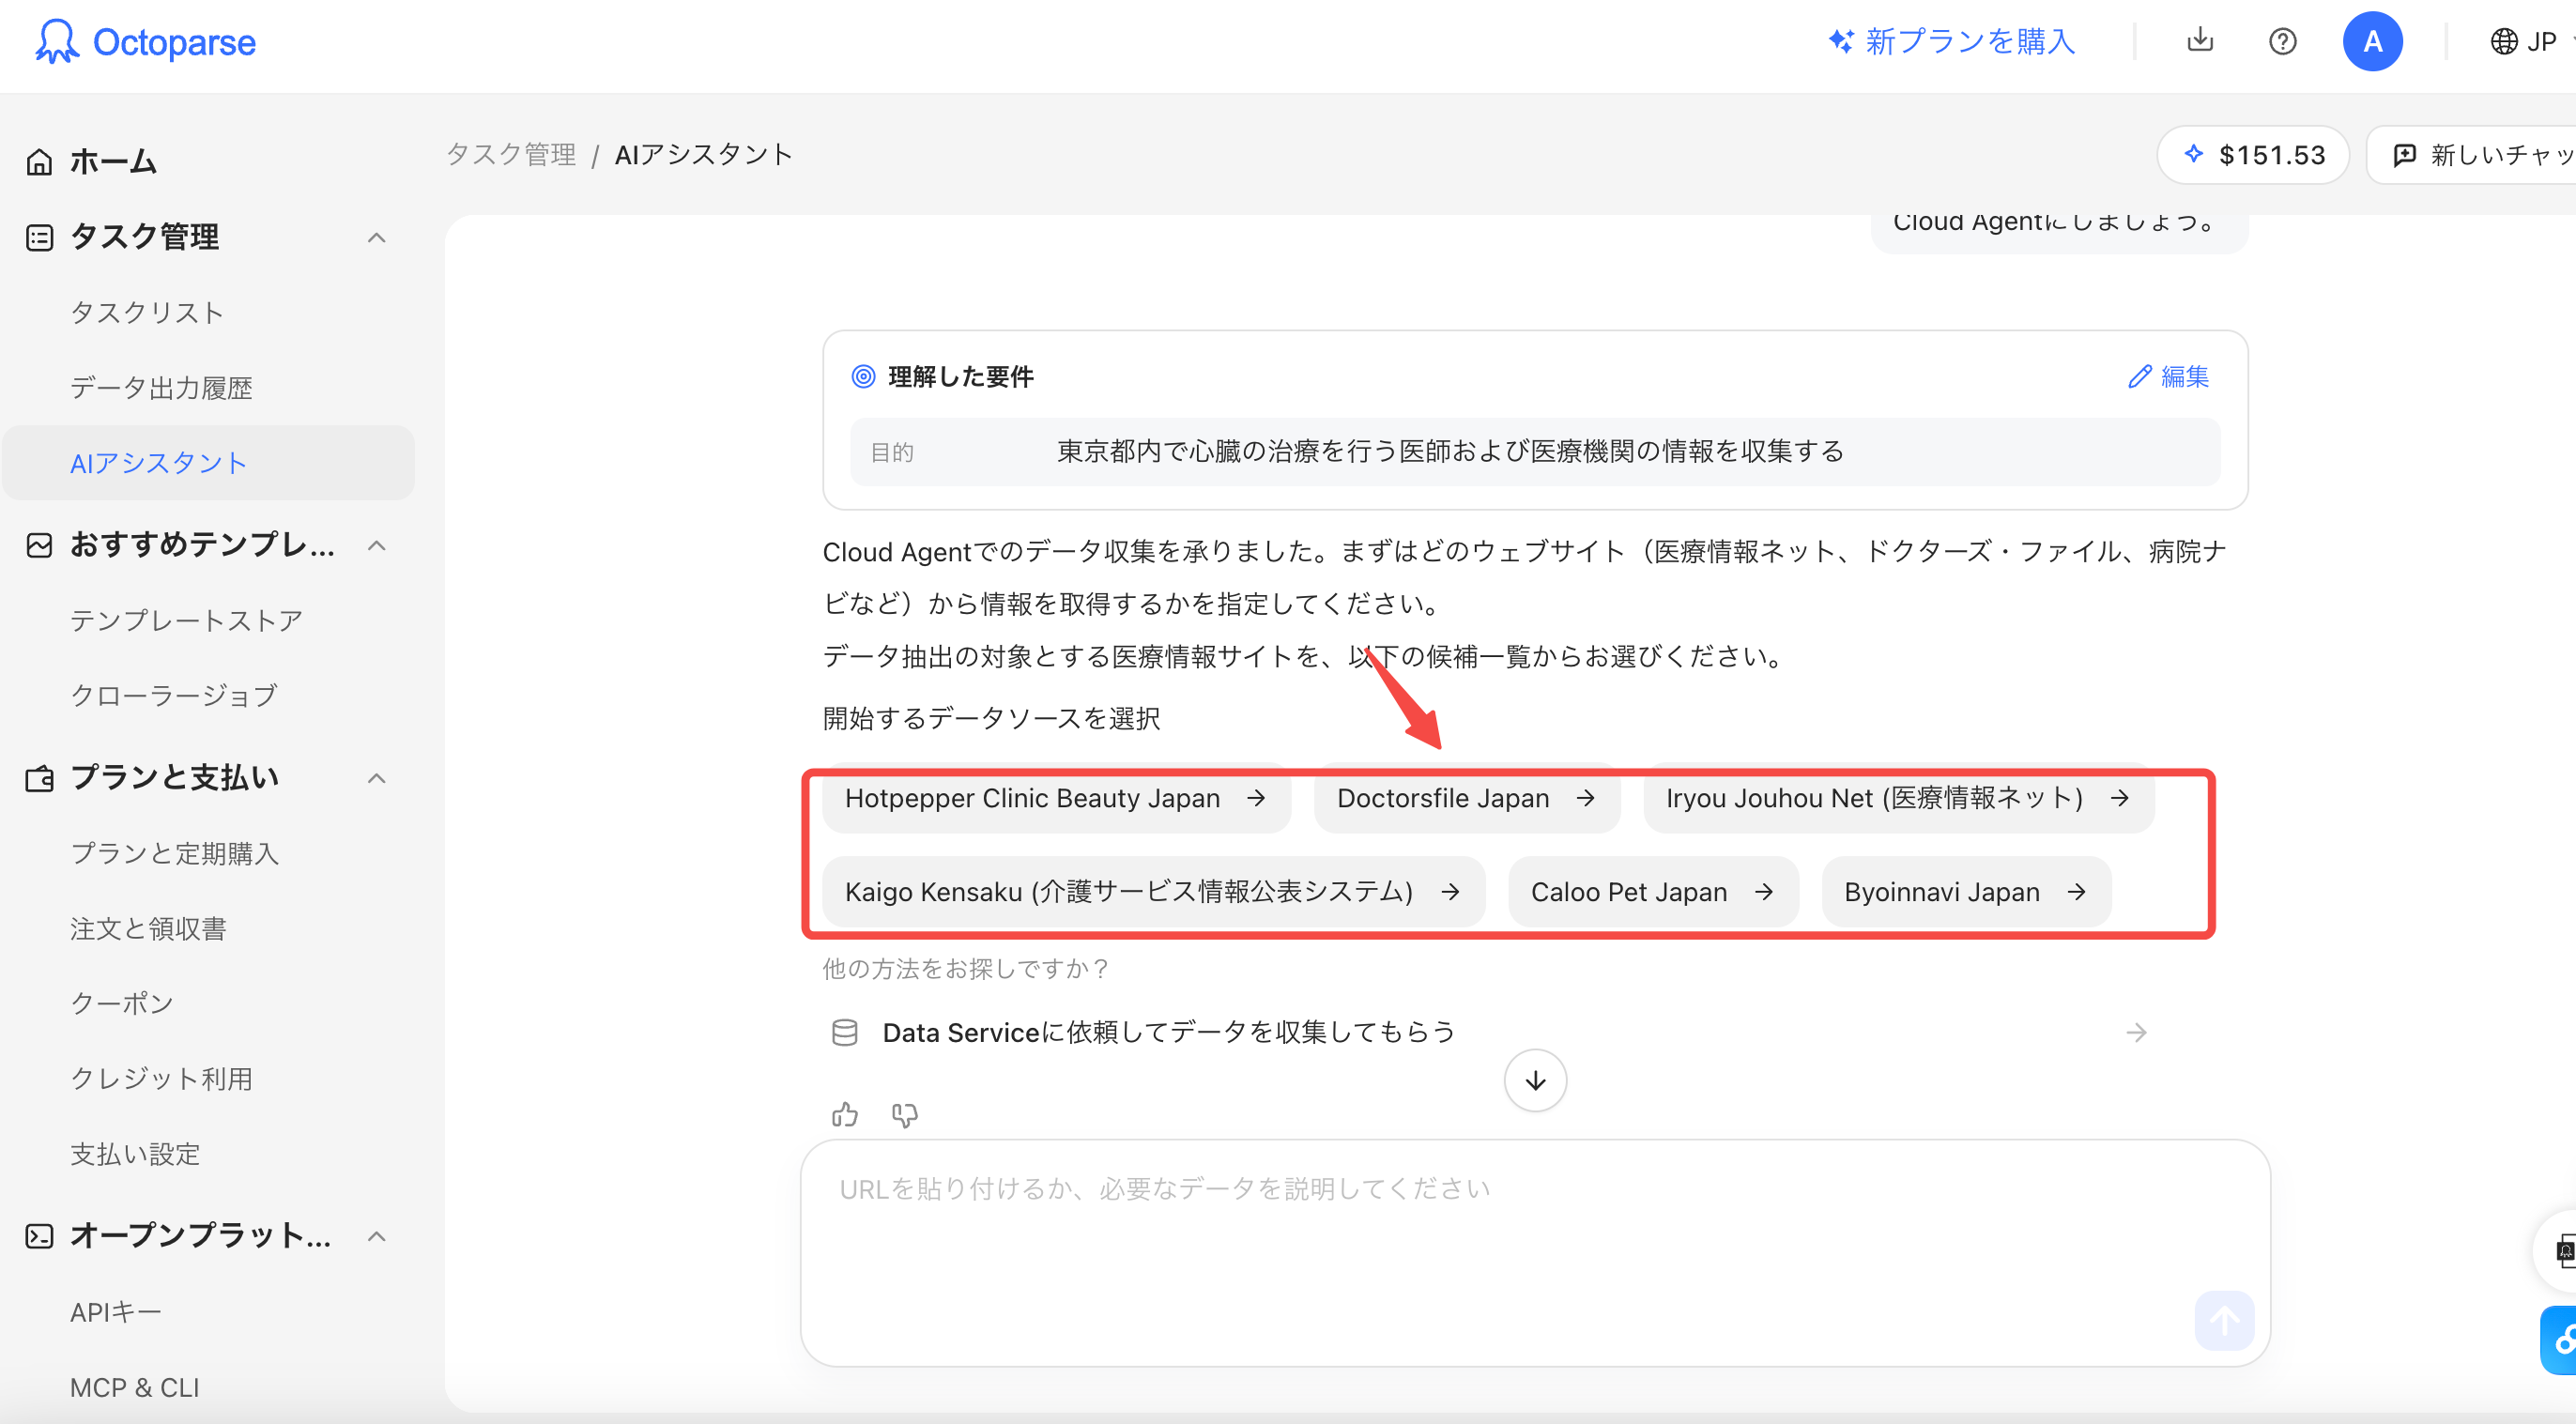Click the send arrow button

tap(2224, 1321)
